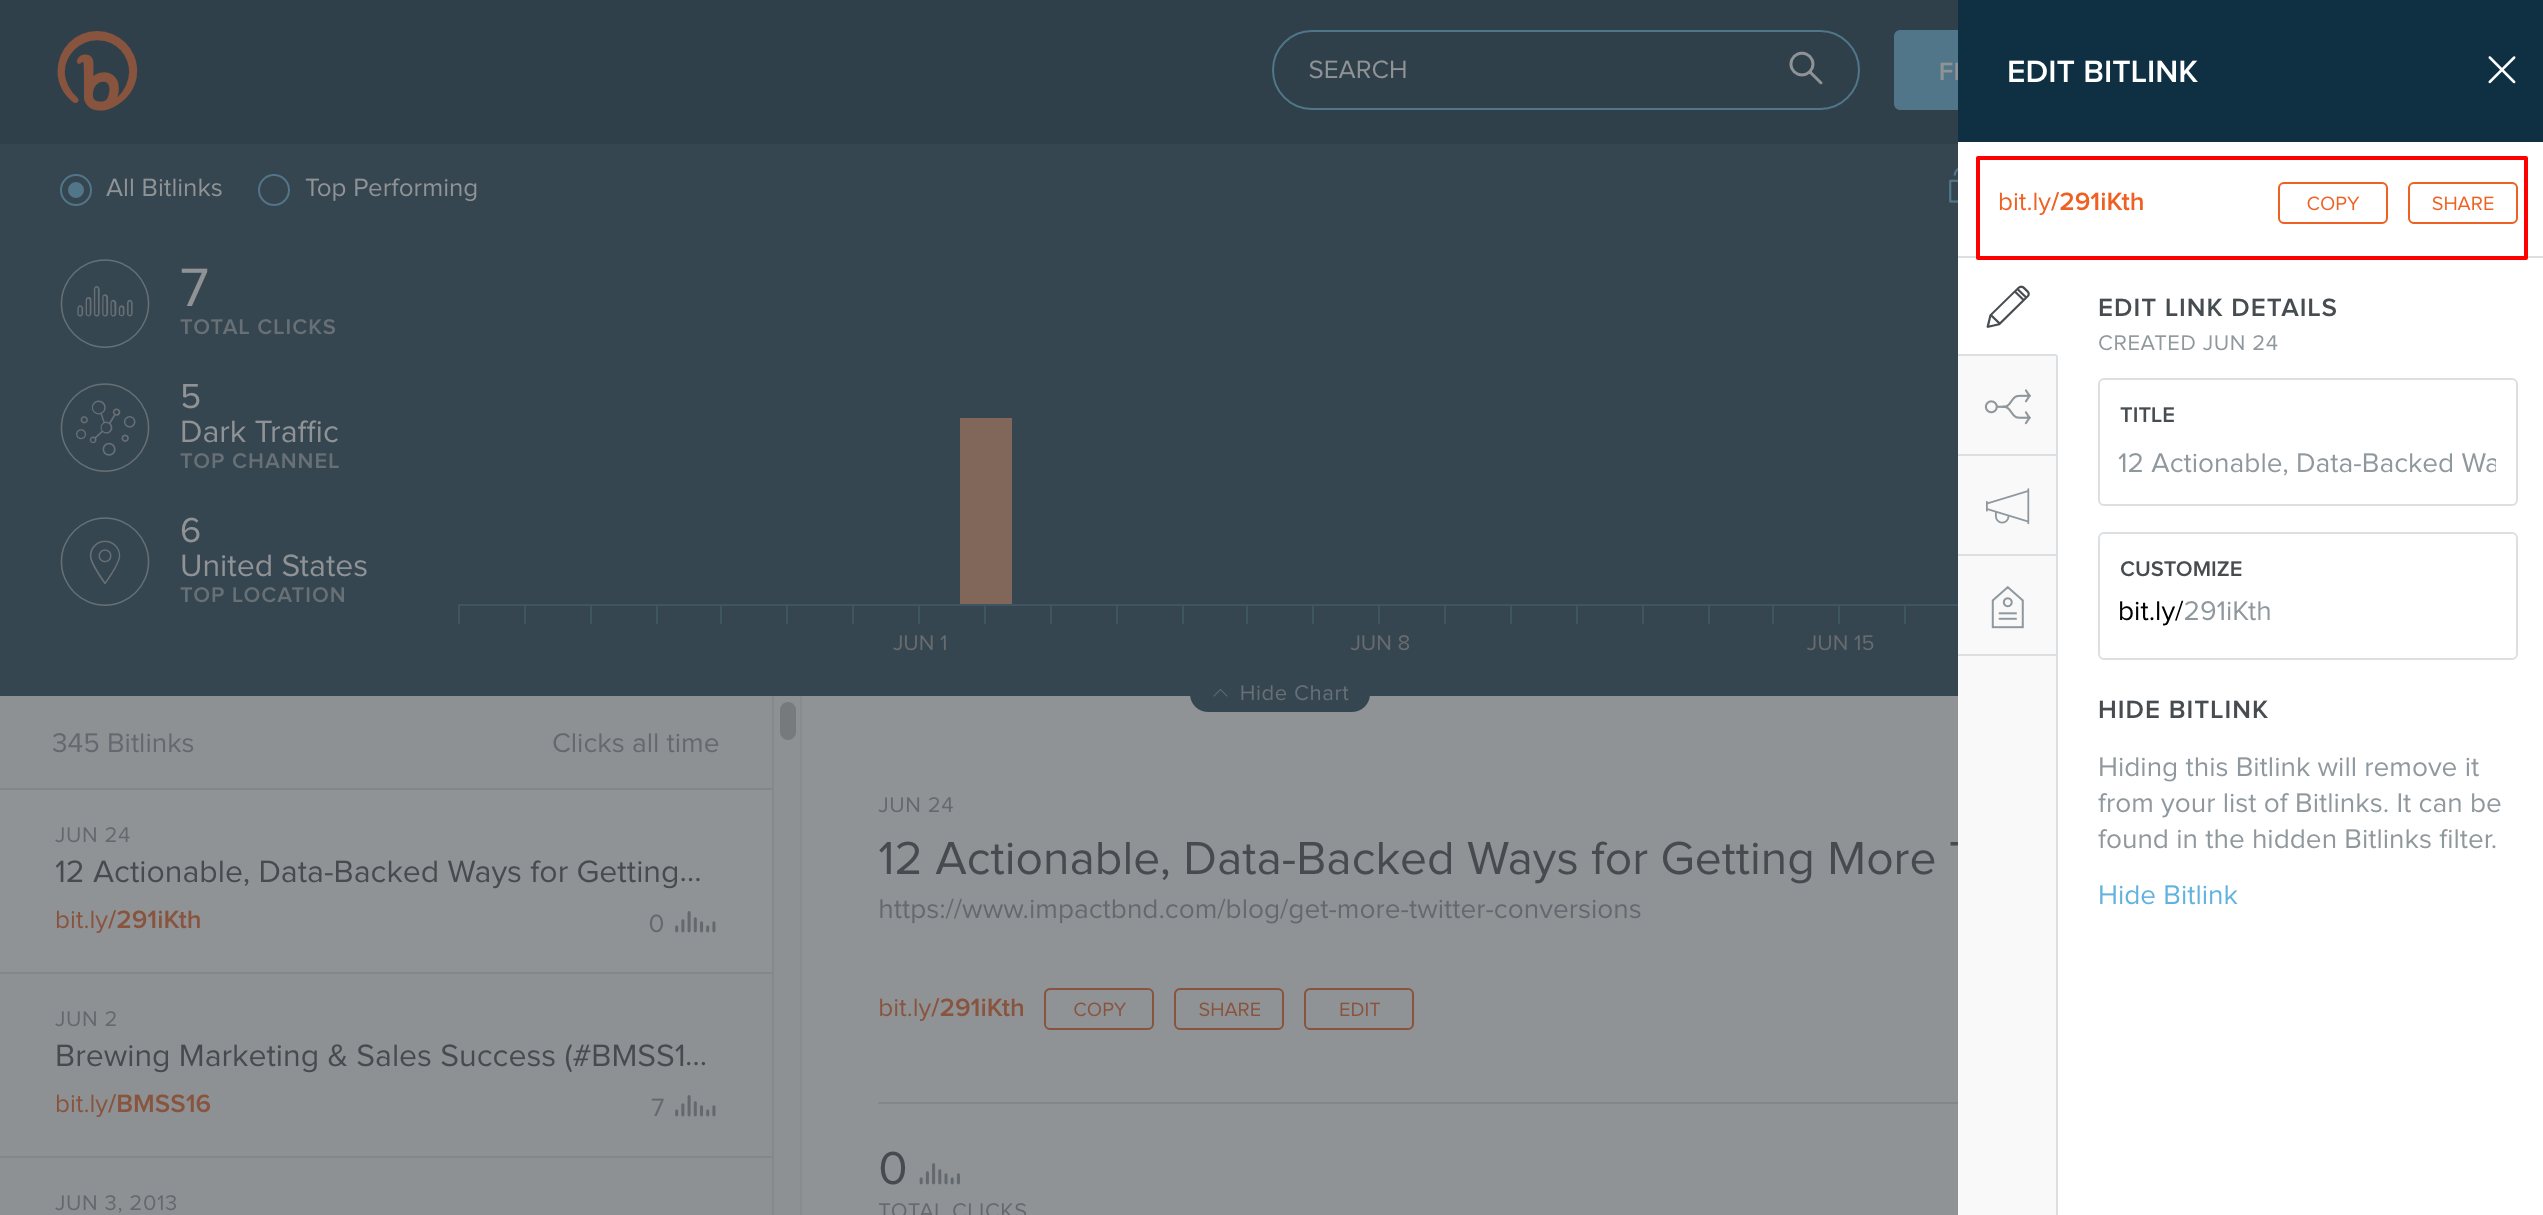Click the bit.ly/291iKth link in panel header
2543x1215 pixels.
point(2070,202)
